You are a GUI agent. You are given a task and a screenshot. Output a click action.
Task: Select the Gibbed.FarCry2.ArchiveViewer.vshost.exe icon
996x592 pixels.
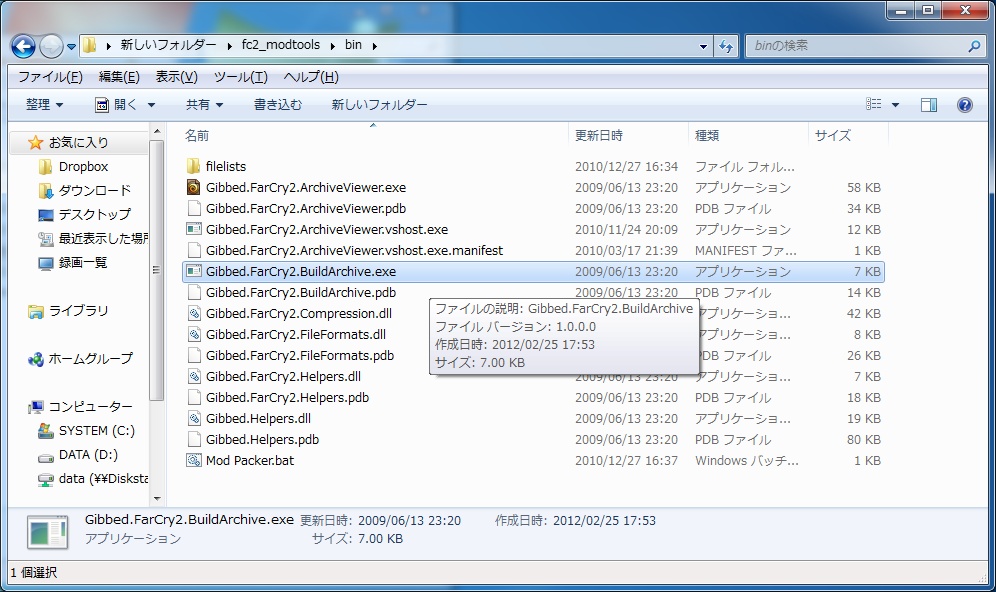point(194,229)
